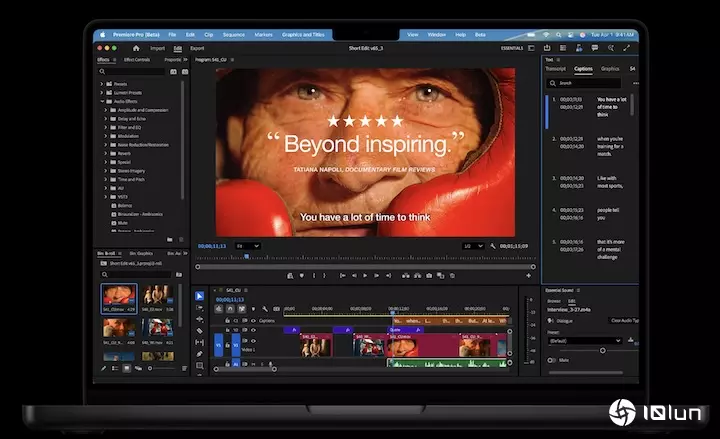The width and height of the screenshot is (720, 439).
Task: Expand the Presets folder in Effects
Action: [x=103, y=84]
